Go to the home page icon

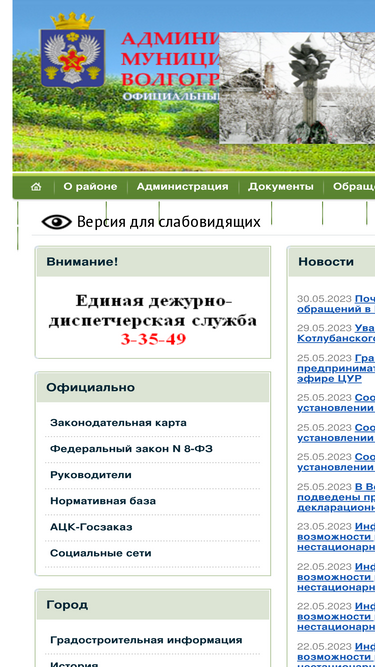point(36,187)
